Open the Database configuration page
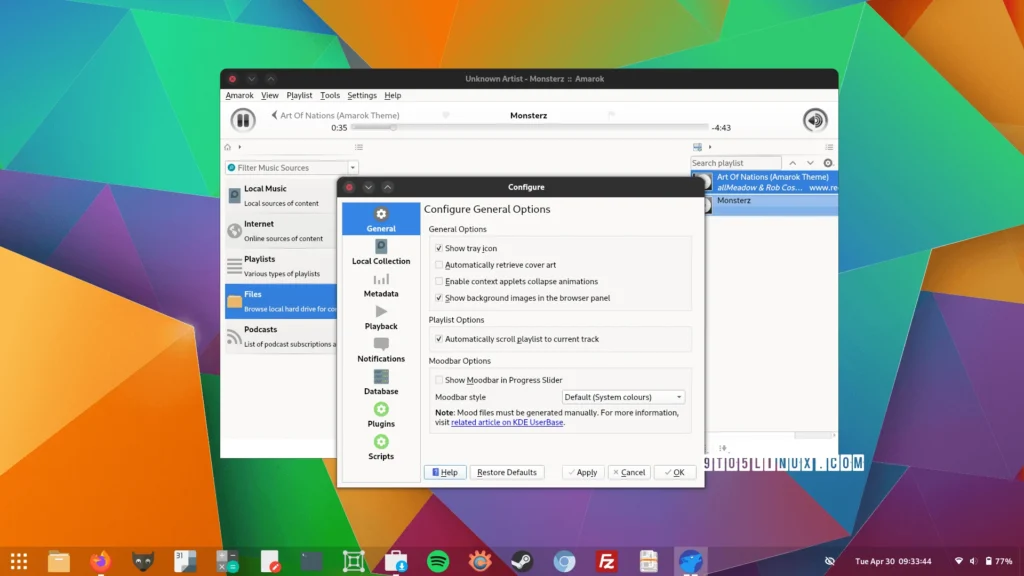 [381, 383]
